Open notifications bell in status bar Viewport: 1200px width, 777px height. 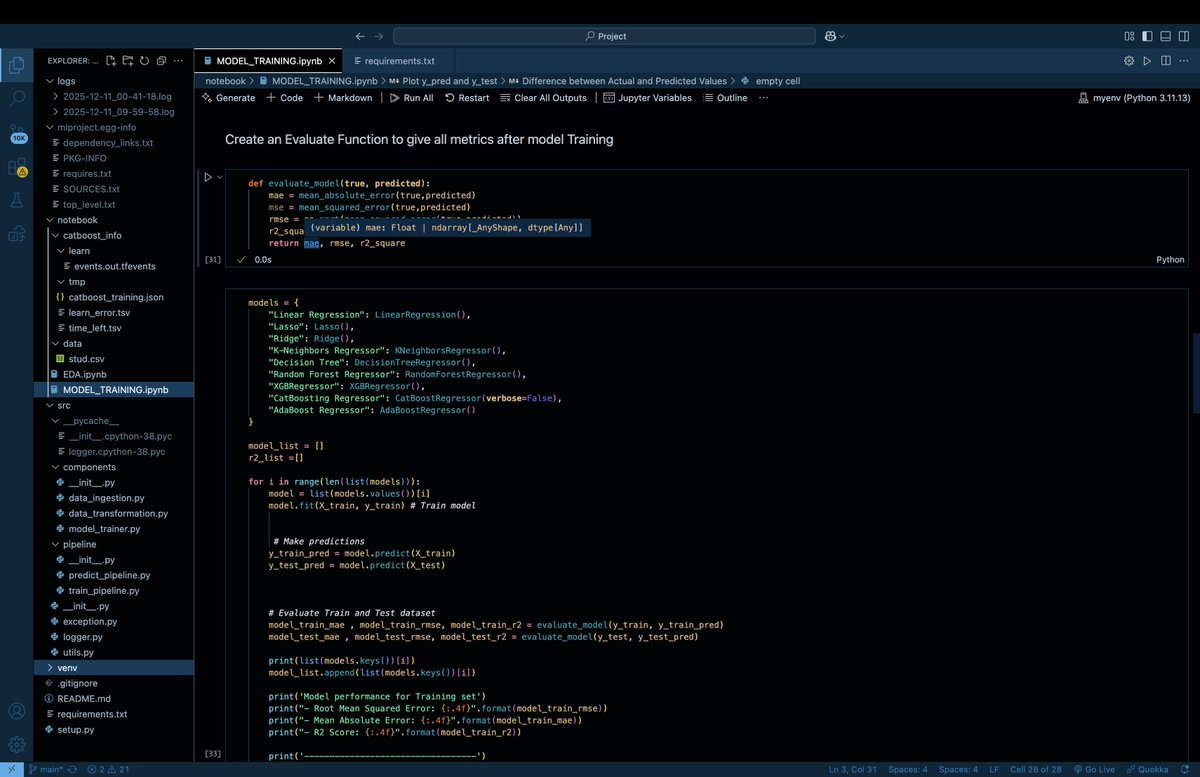[x=1184, y=769]
